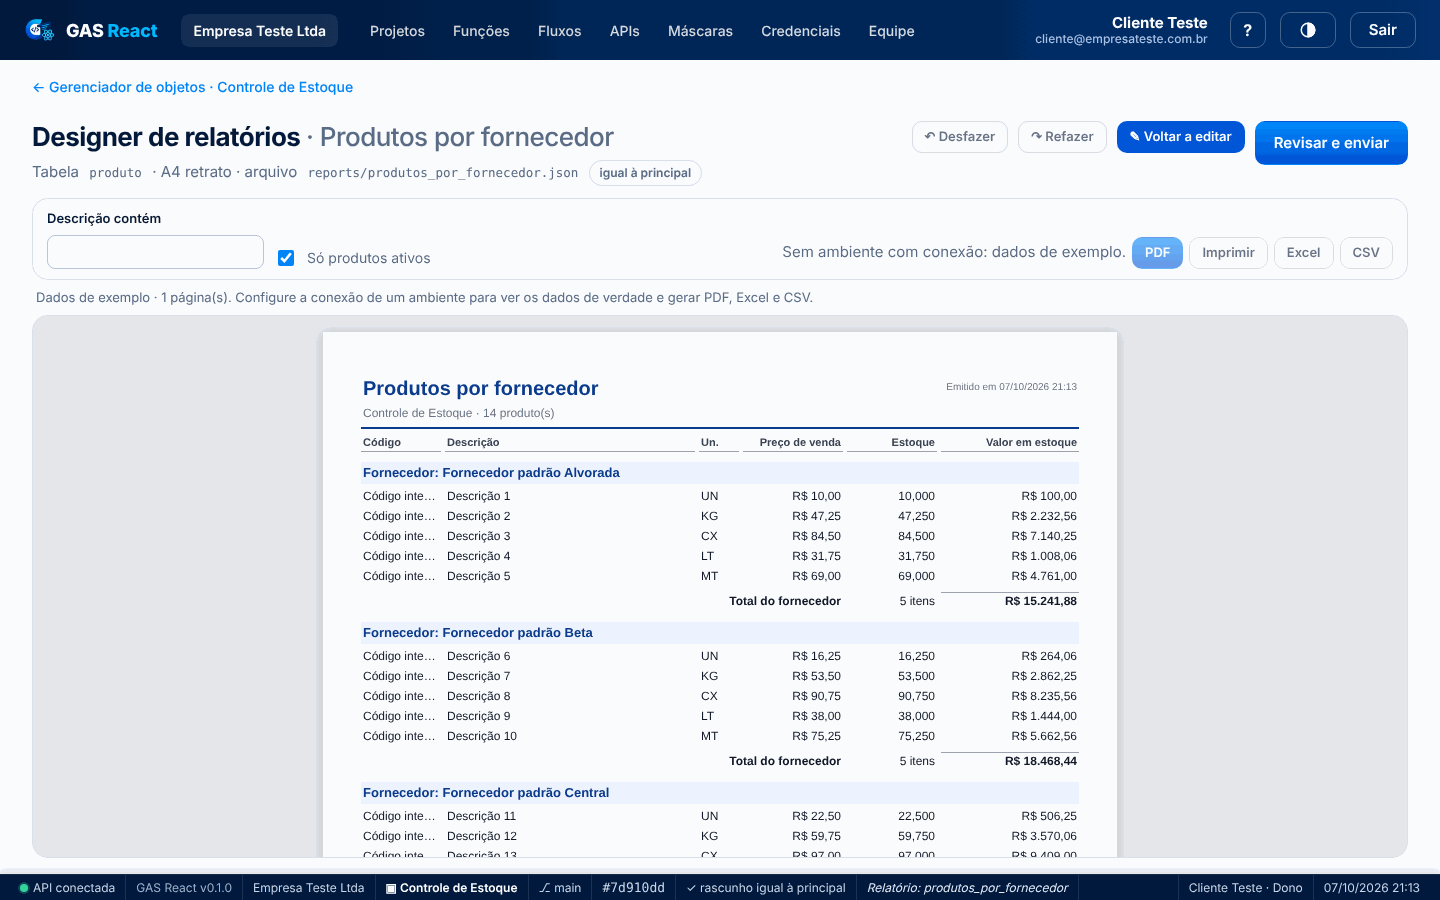Click 'Cliente Teste · Dono' in status bar
The width and height of the screenshot is (1440, 900).
coord(1245,888)
